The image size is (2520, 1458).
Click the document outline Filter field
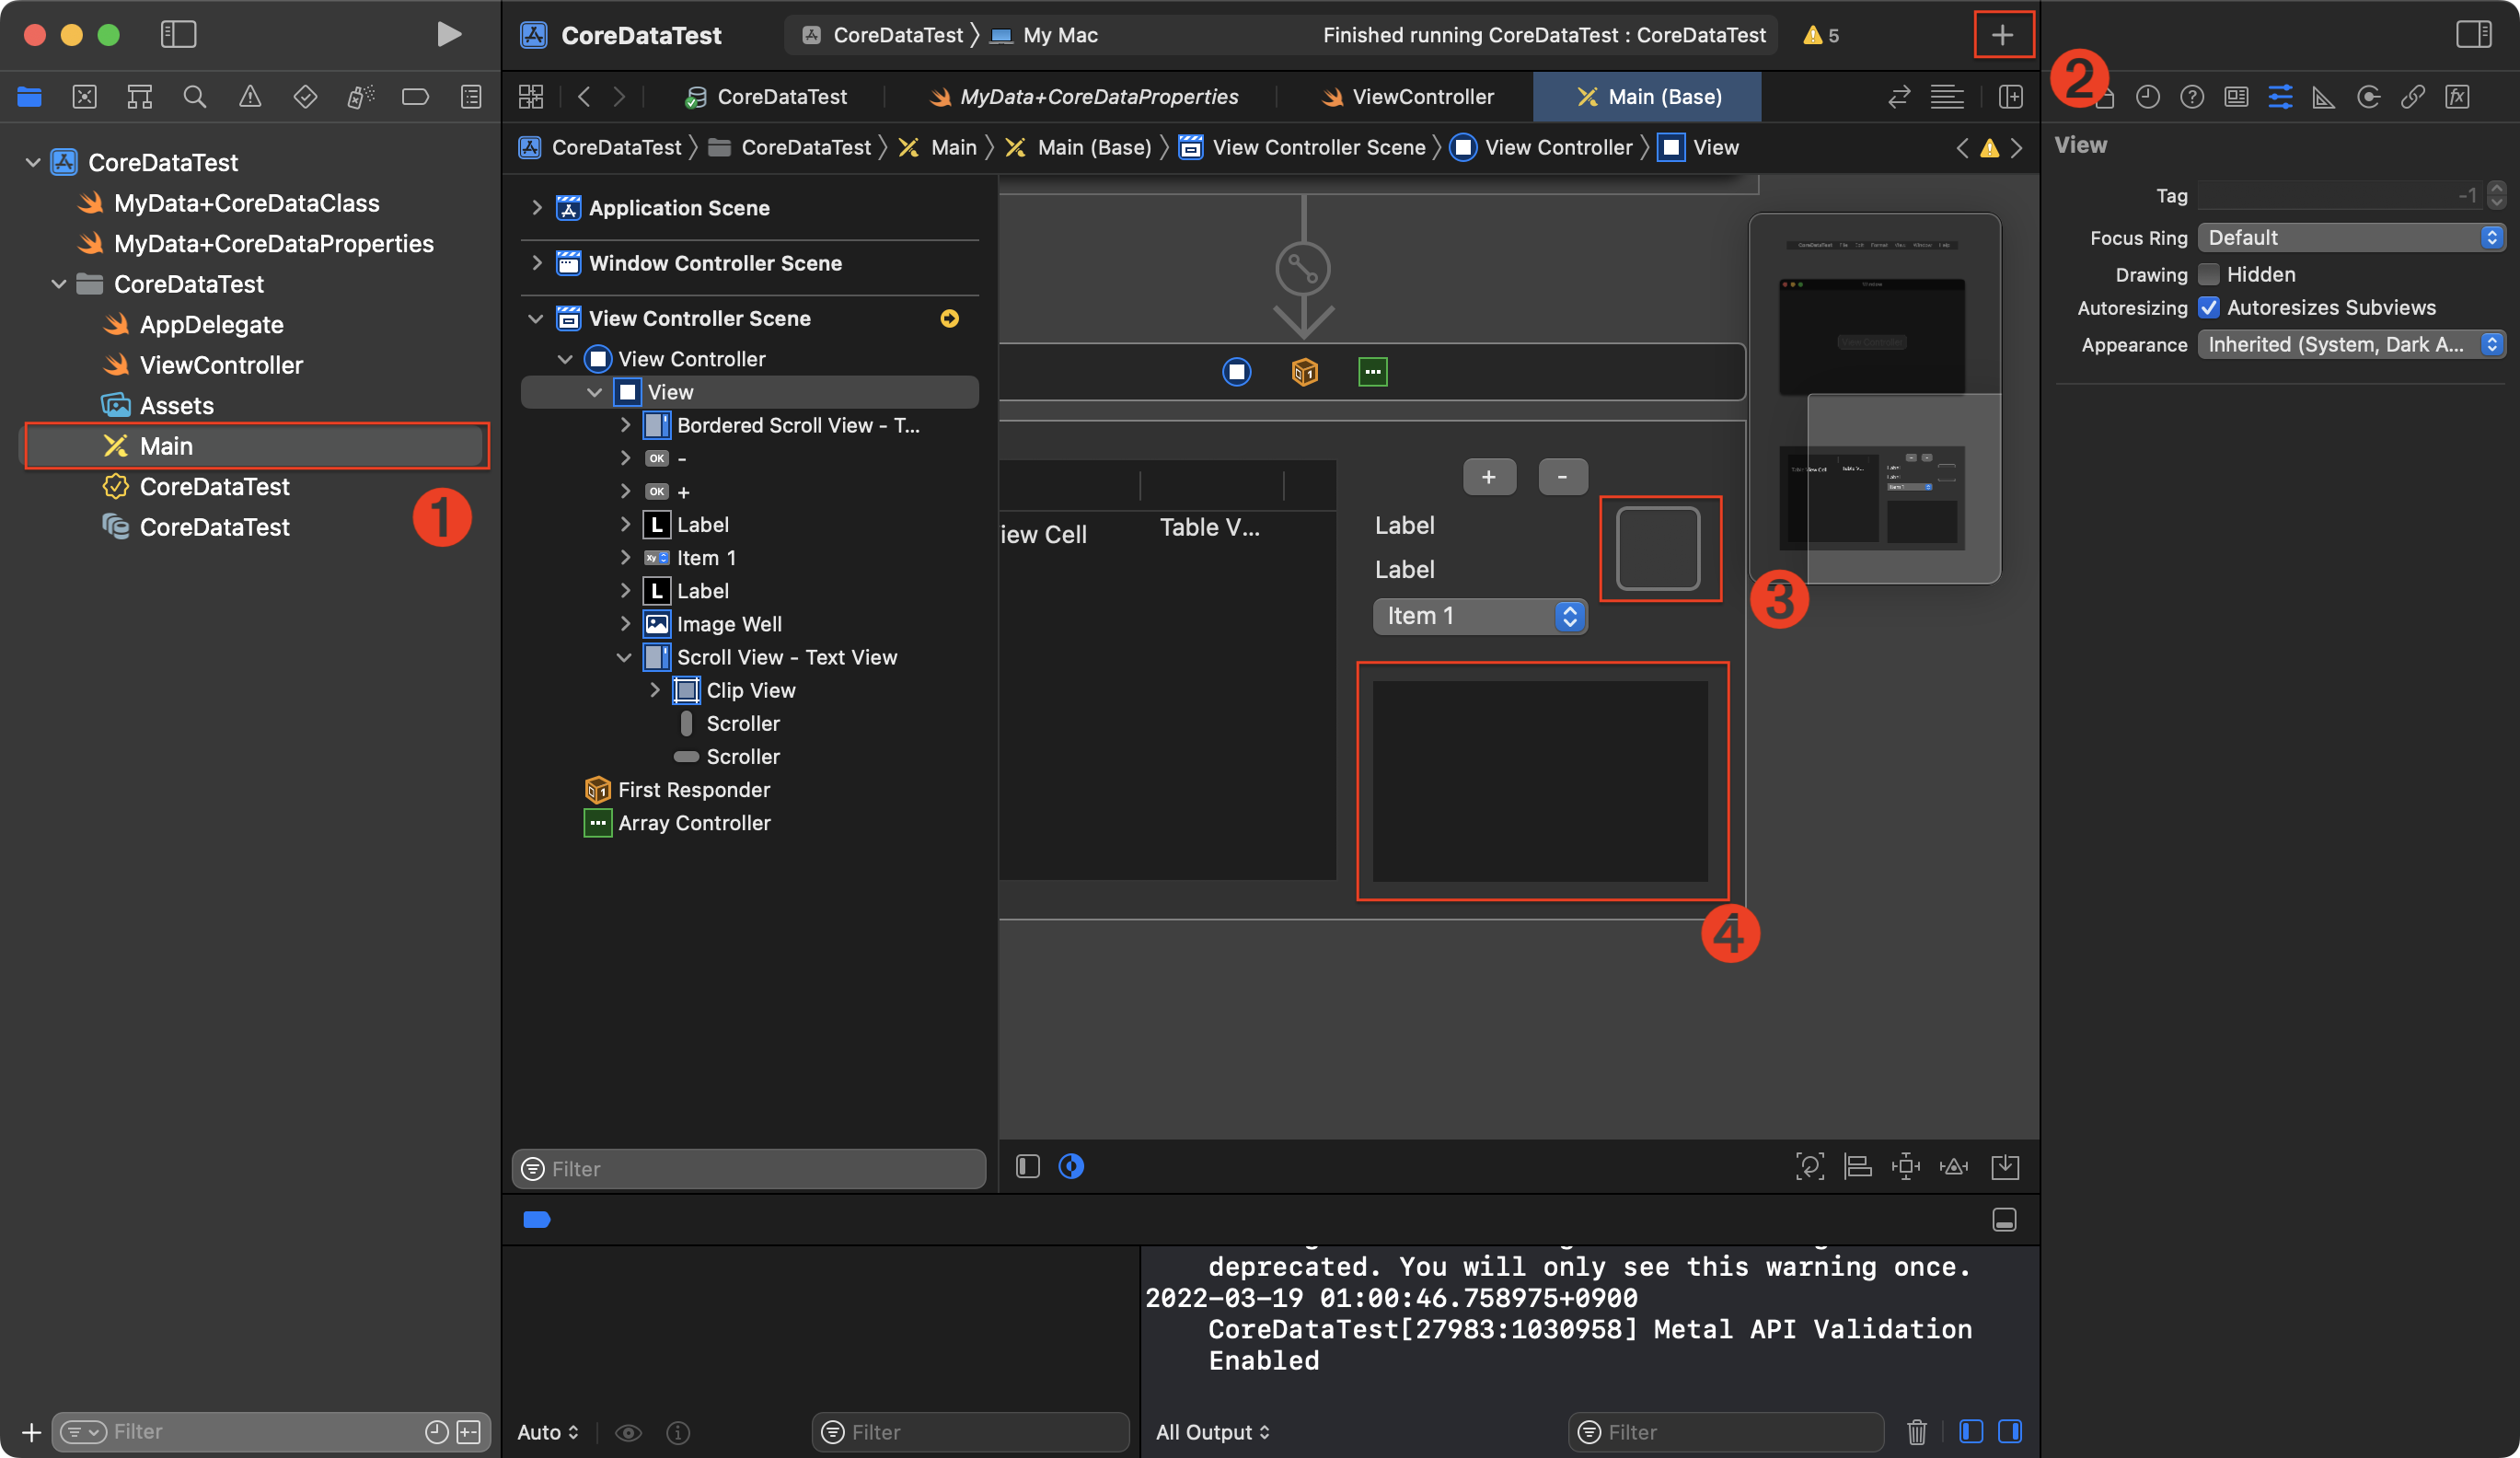pyautogui.click(x=749, y=1168)
